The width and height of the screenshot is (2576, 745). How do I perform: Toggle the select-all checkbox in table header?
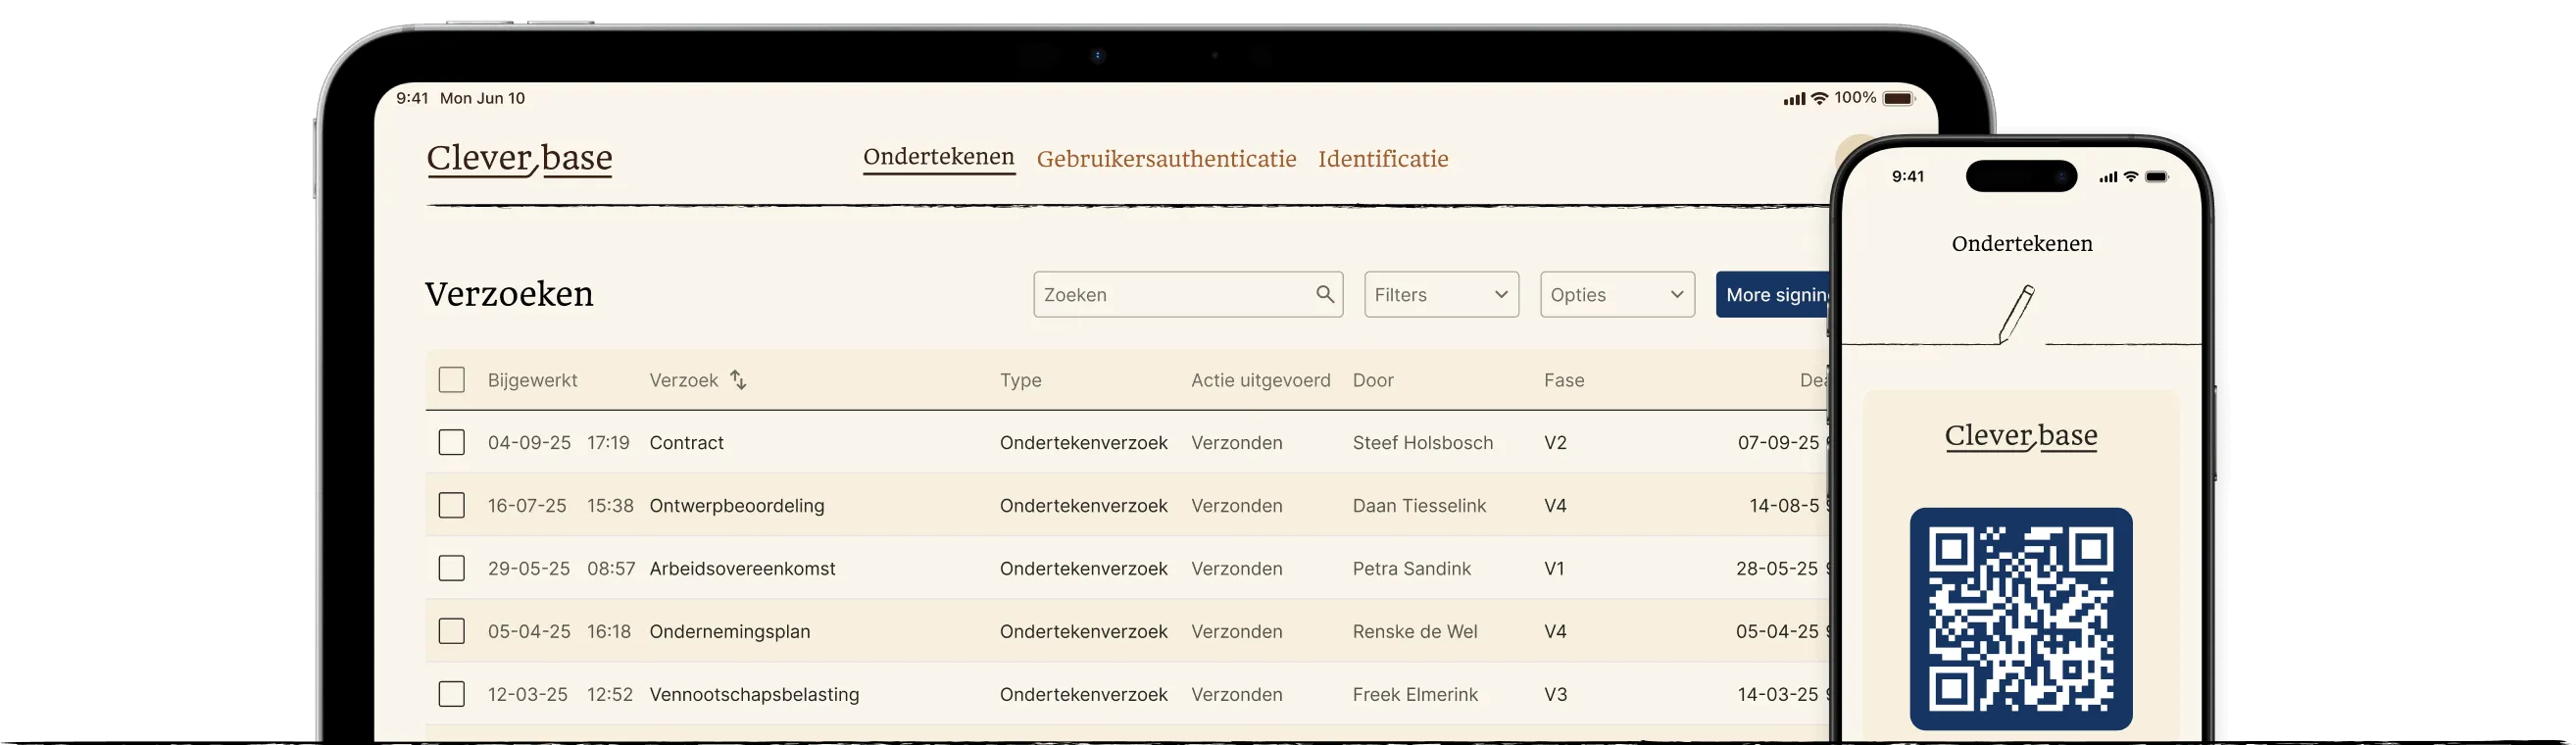click(x=452, y=380)
